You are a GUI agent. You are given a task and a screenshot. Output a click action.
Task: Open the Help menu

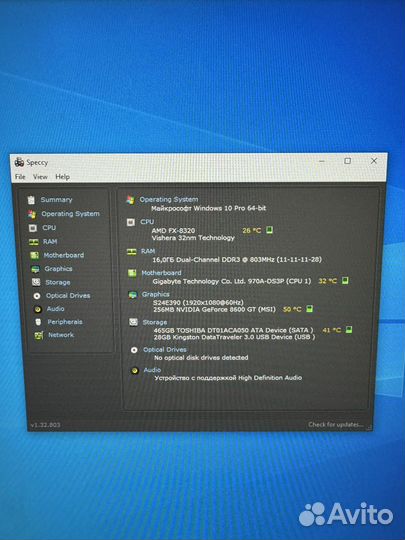(x=63, y=177)
